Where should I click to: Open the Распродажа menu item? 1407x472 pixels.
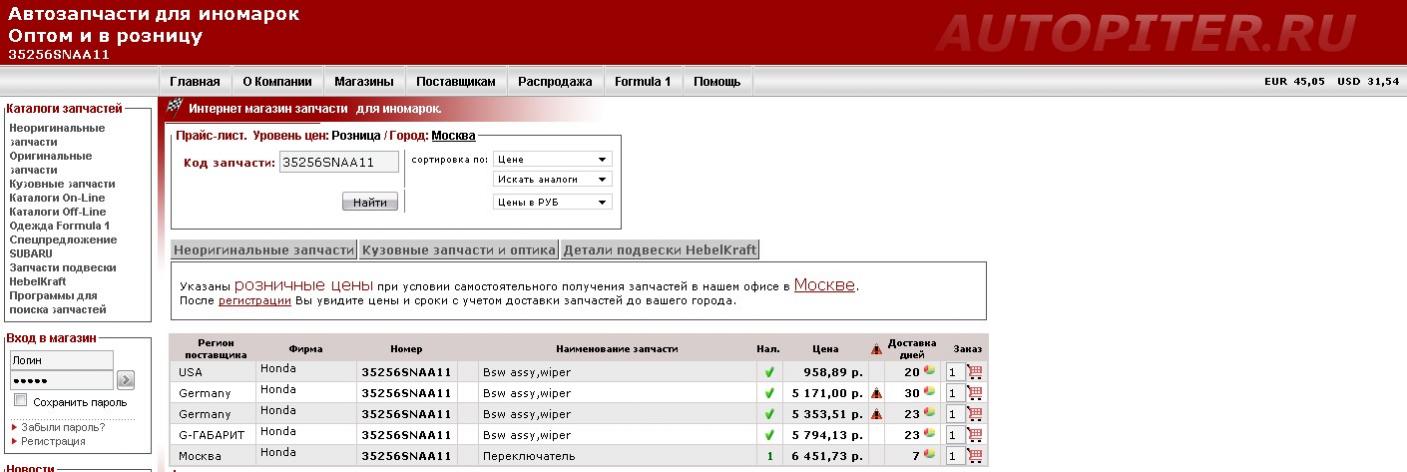coord(555,82)
